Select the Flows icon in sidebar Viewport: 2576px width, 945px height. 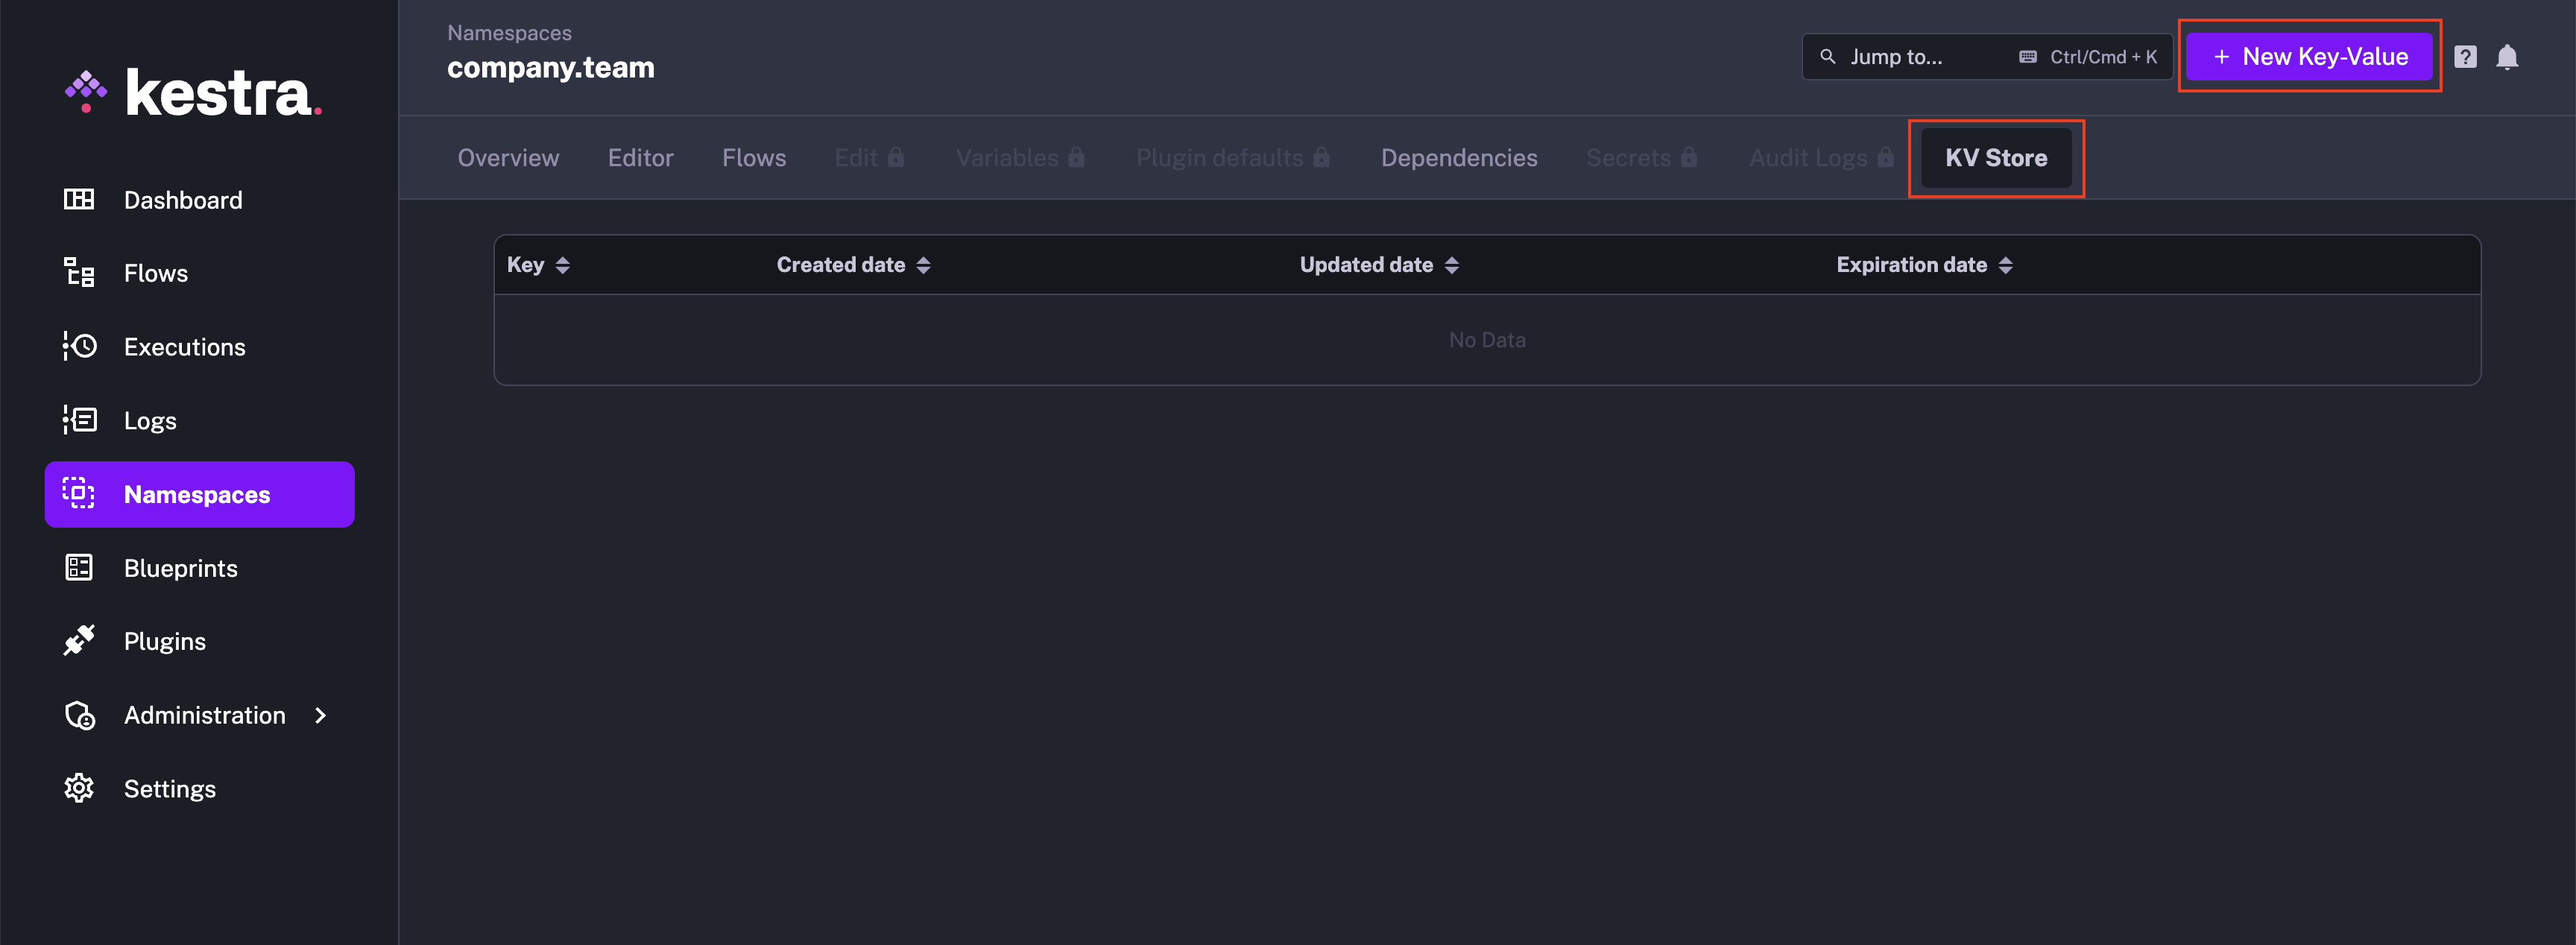(x=80, y=272)
